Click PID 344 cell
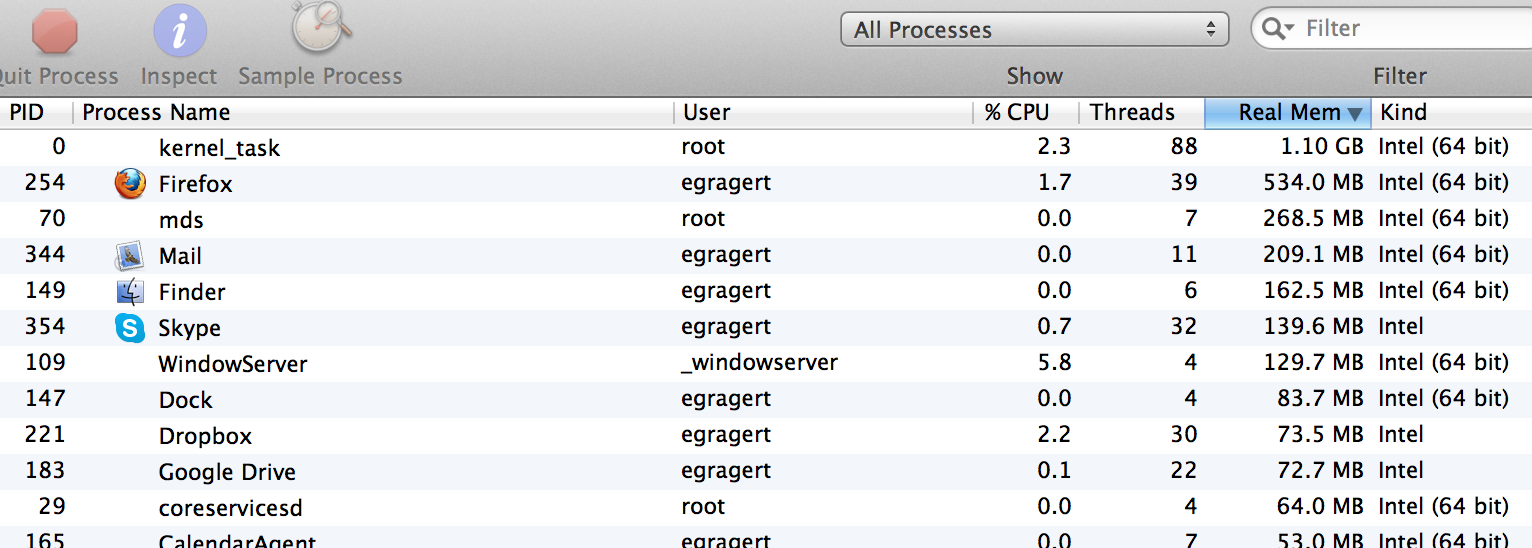 [x=46, y=255]
